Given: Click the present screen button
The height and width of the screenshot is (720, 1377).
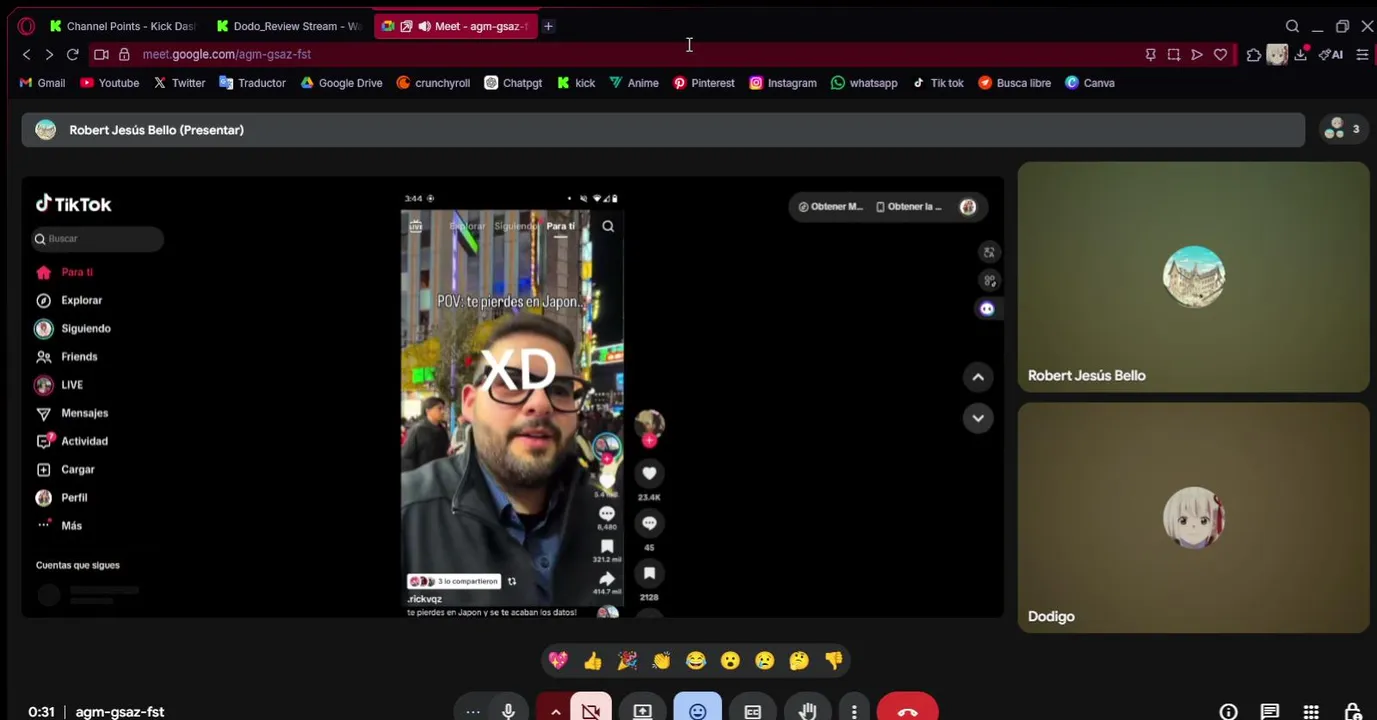Looking at the screenshot, I should (642, 711).
